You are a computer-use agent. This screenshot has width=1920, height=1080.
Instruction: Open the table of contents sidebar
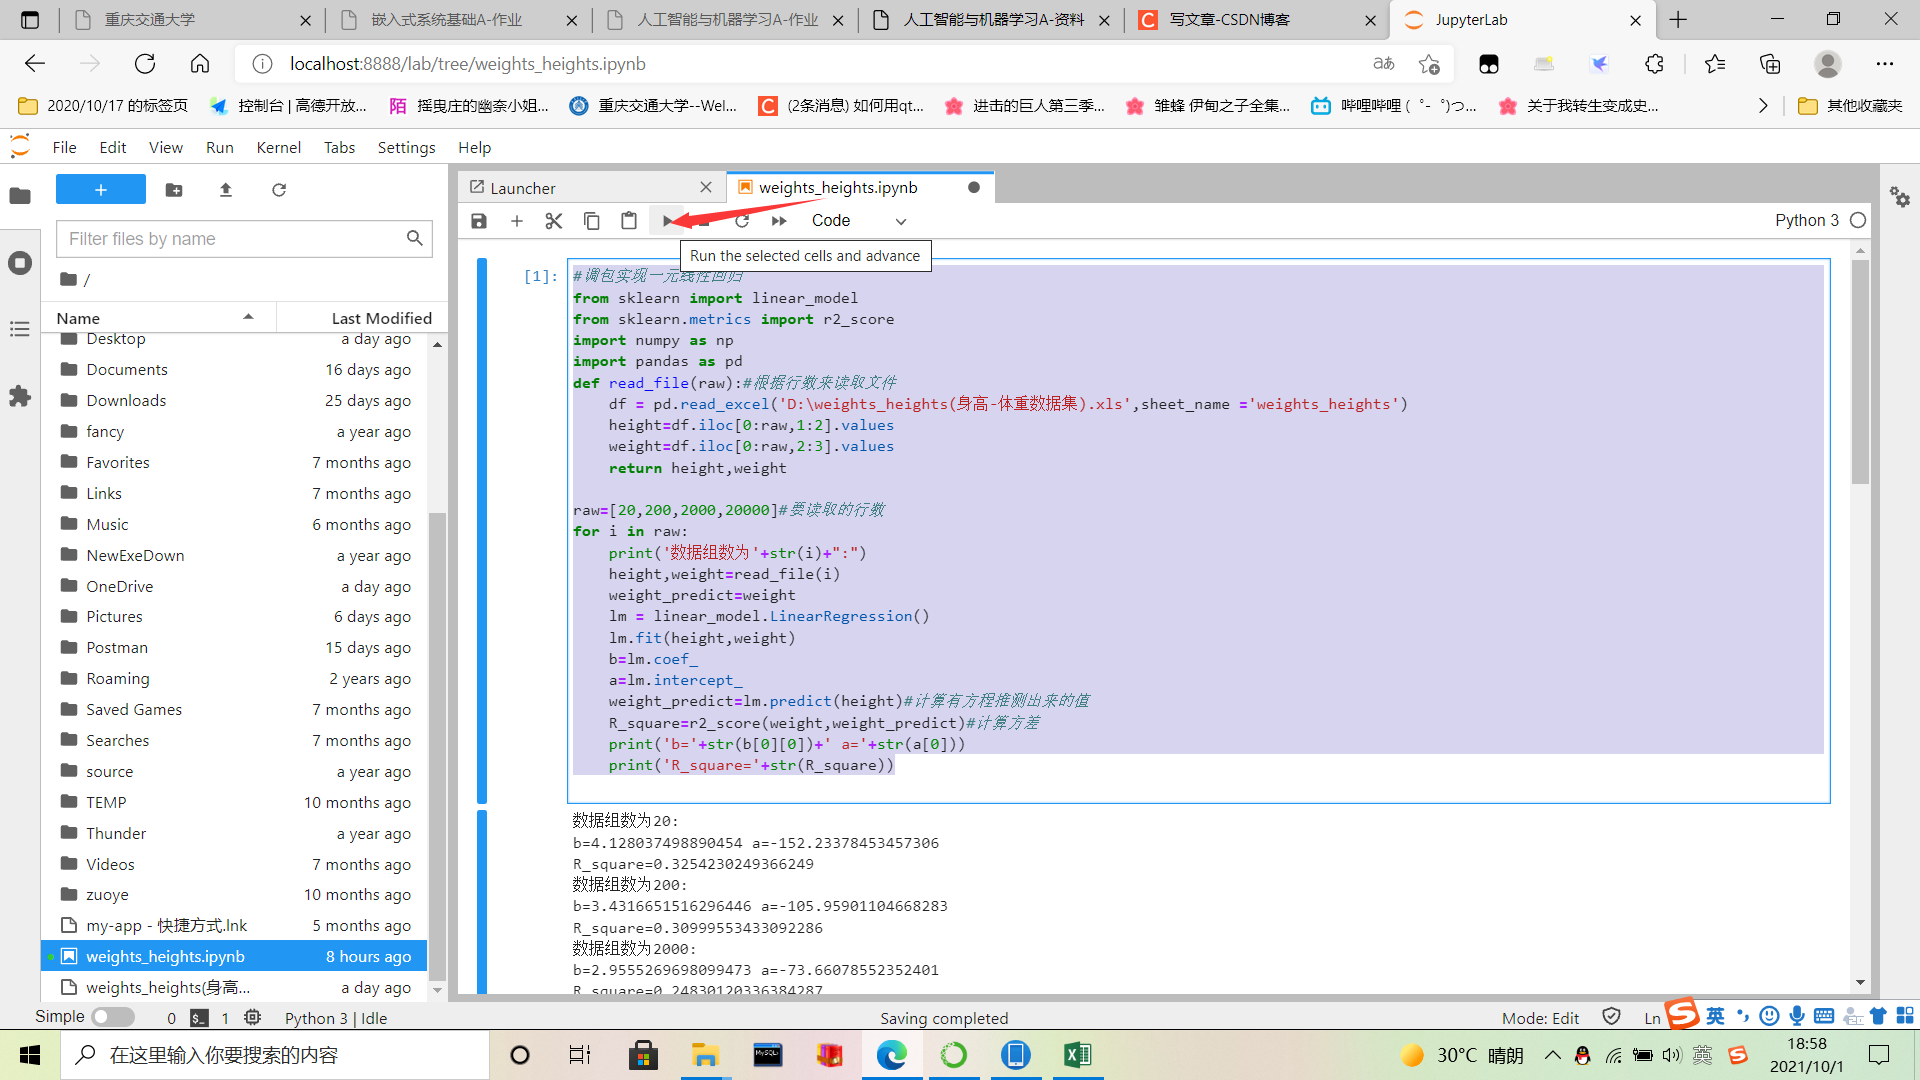20,329
